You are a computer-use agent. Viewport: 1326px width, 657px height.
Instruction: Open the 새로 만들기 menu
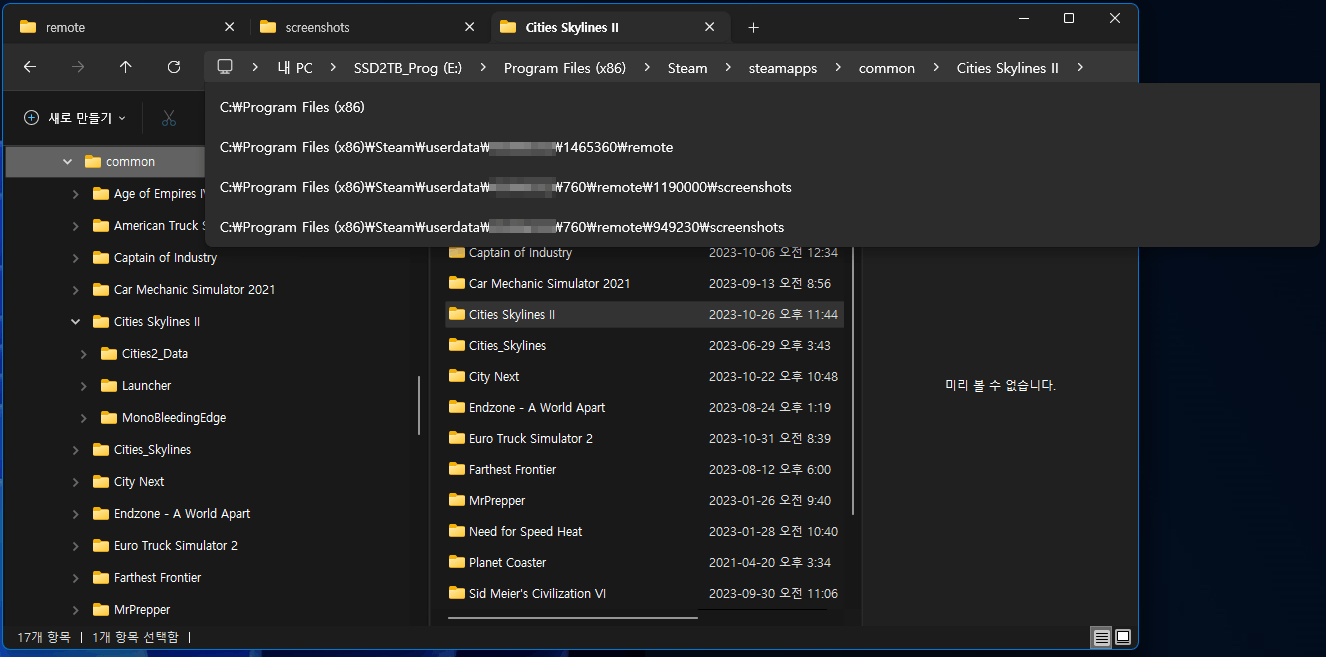click(x=75, y=118)
